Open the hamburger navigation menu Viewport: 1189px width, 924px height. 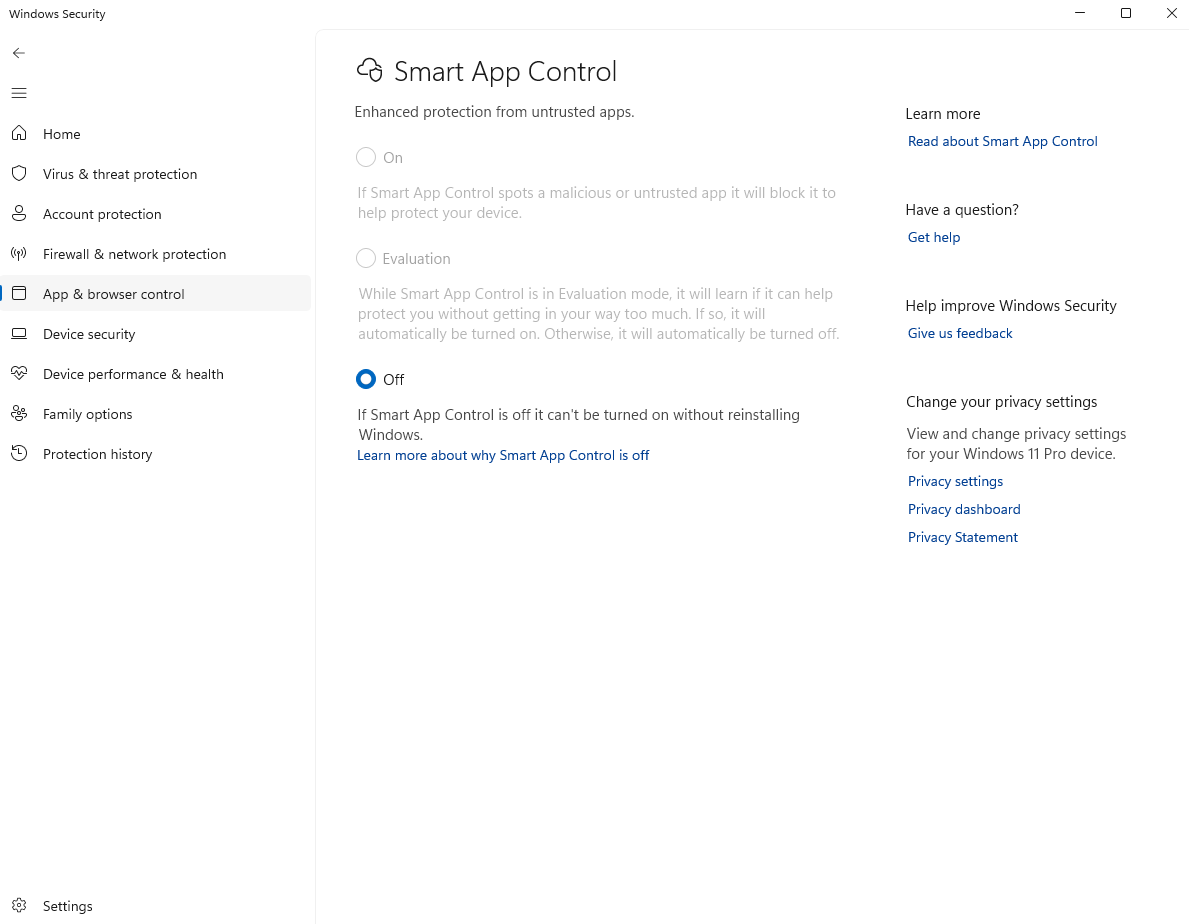click(19, 93)
